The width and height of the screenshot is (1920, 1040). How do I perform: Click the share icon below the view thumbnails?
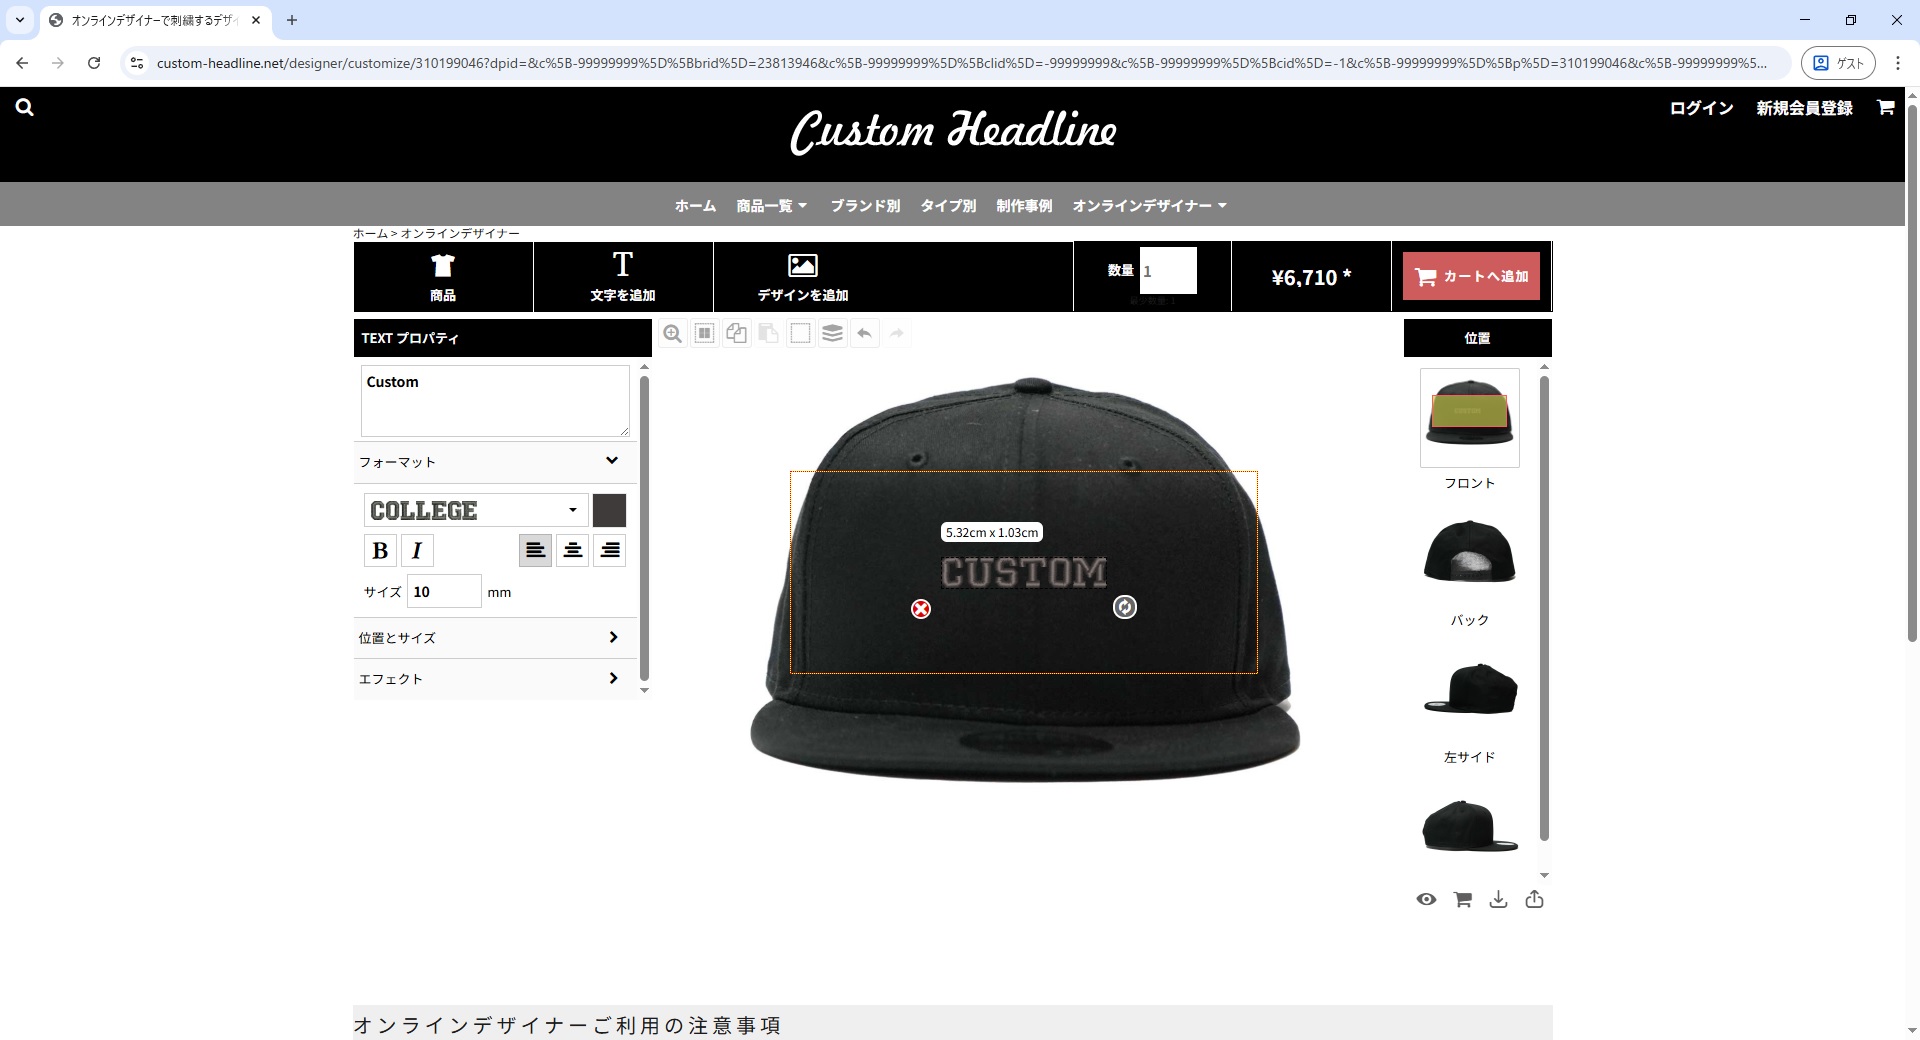(x=1534, y=900)
